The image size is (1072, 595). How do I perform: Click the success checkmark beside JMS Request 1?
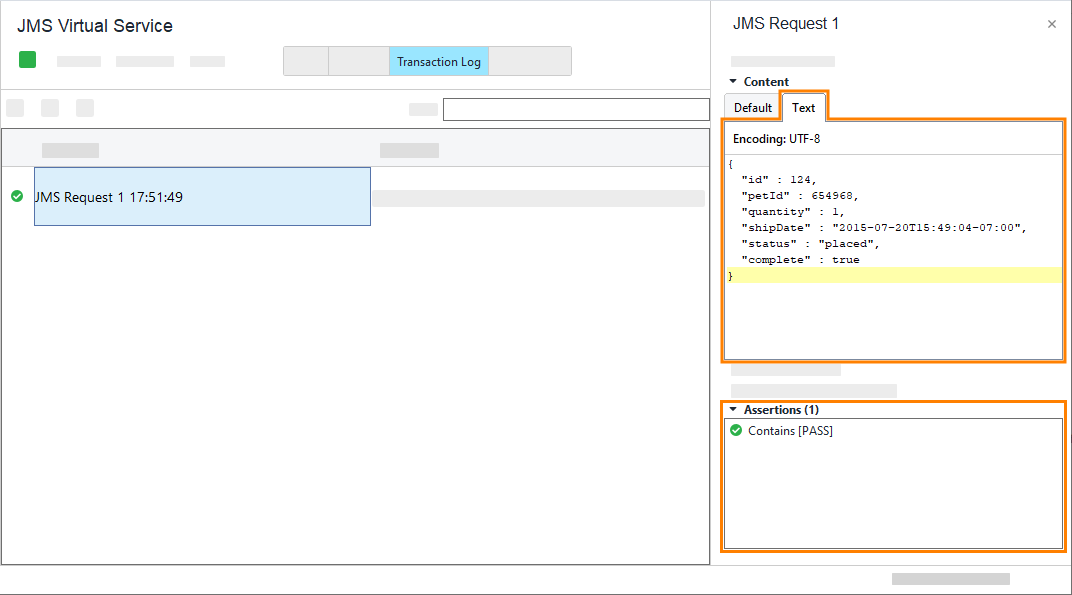[16, 197]
